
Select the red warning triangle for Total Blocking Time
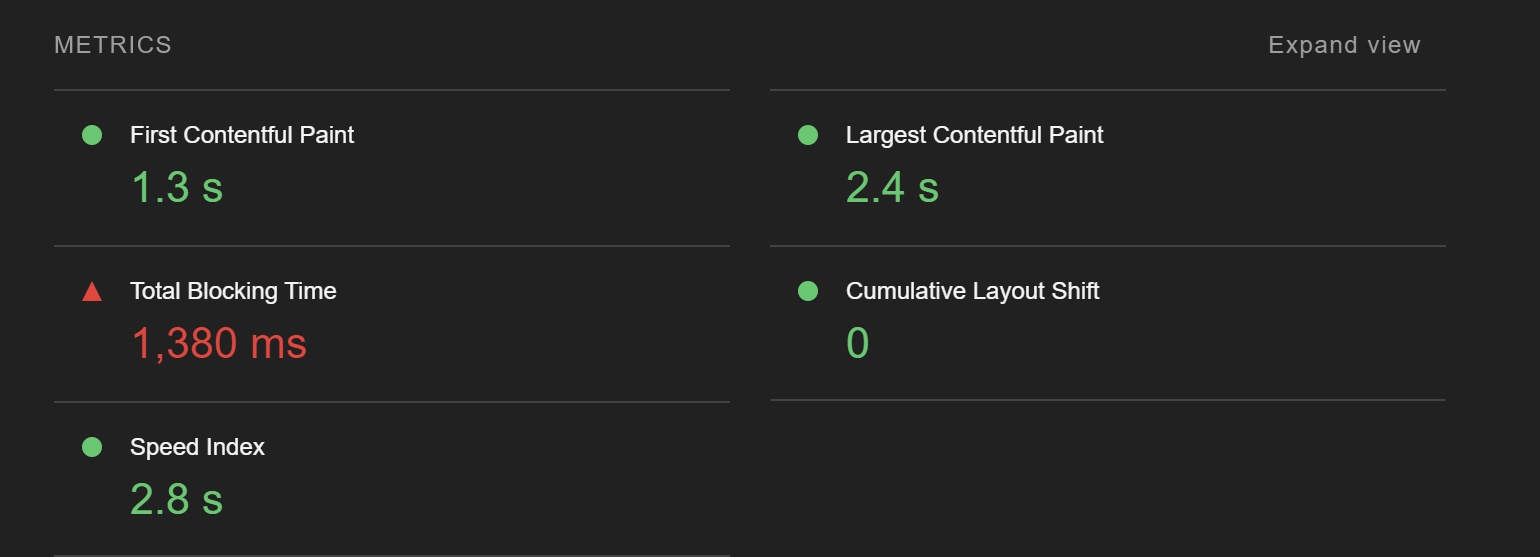tap(92, 291)
